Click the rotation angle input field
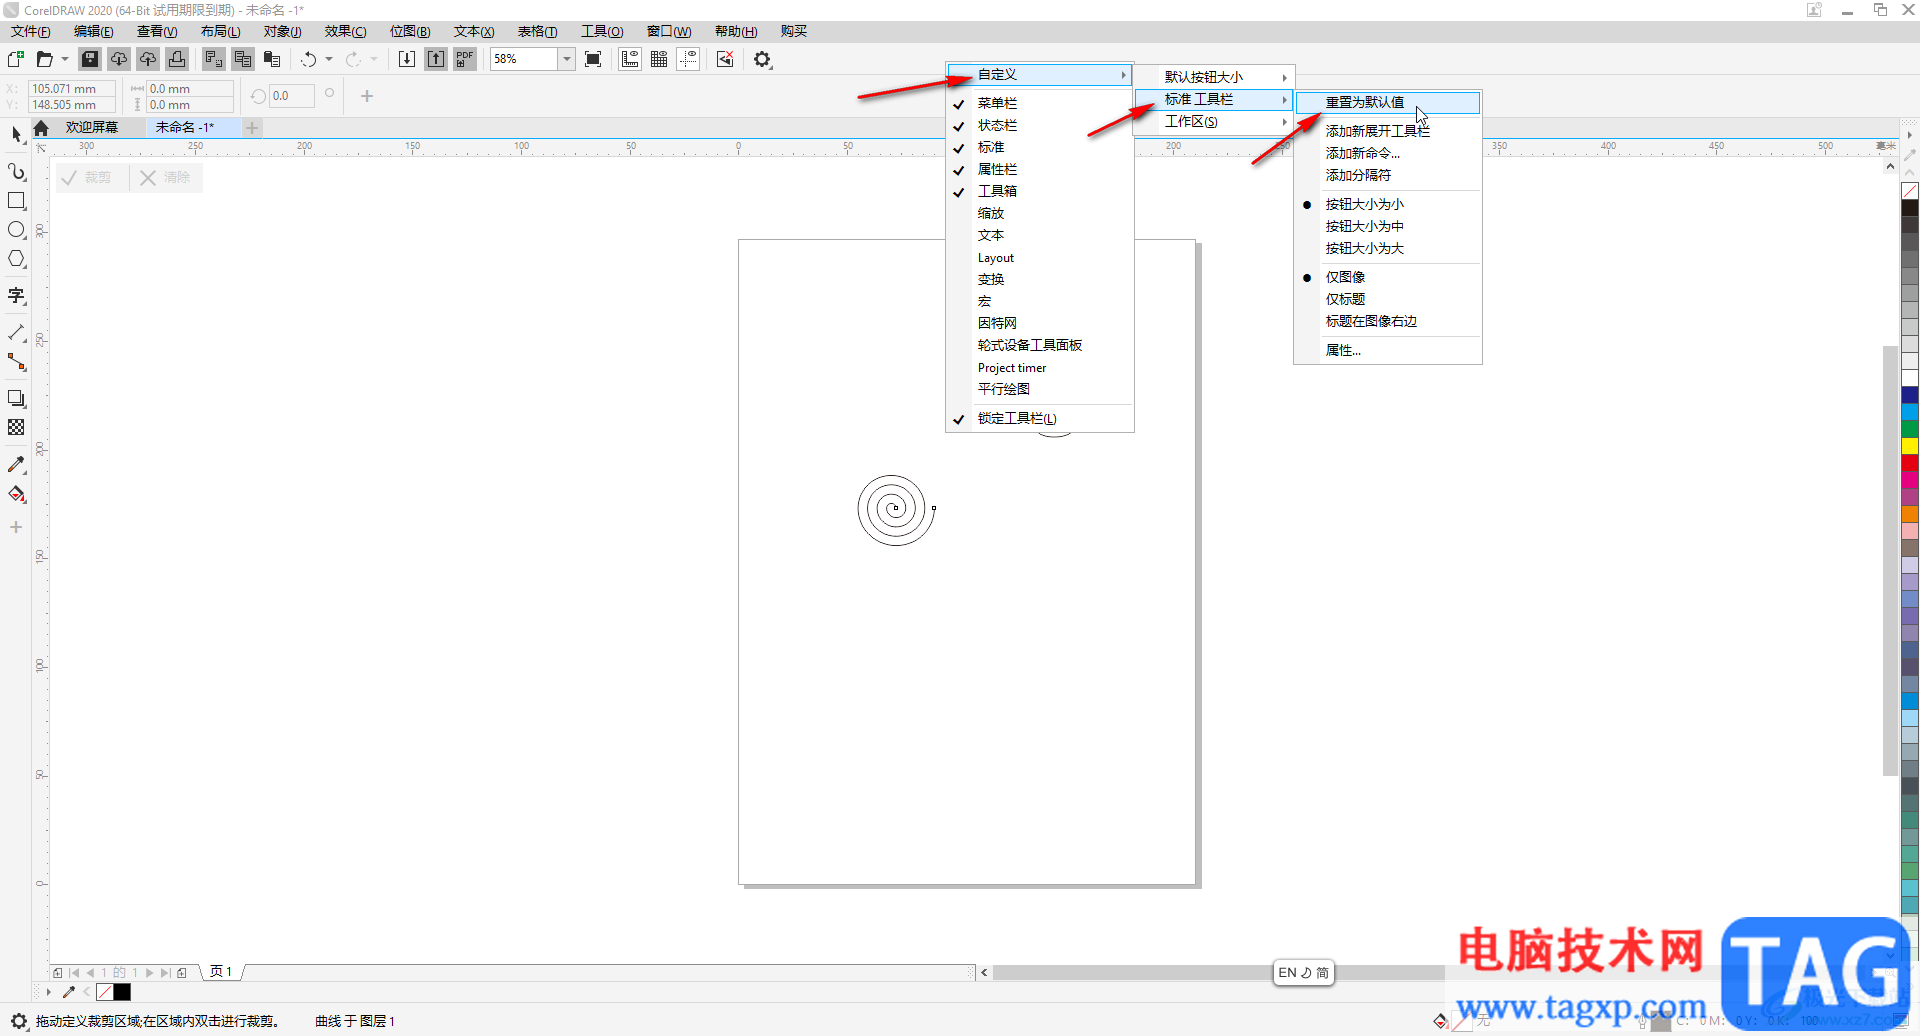Screen dimensions: 1920x1036 click(x=292, y=96)
